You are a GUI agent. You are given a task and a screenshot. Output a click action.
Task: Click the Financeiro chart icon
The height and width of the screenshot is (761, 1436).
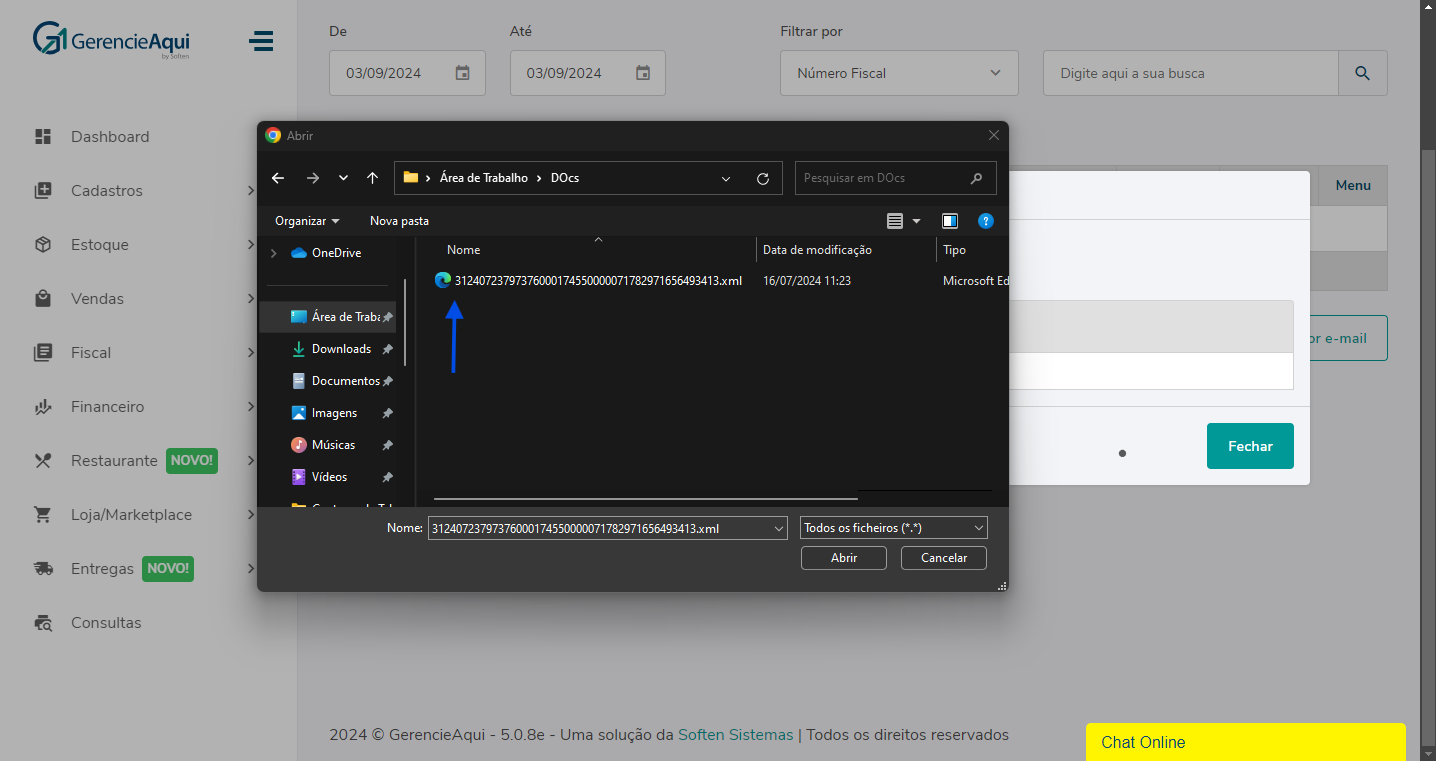[42, 406]
